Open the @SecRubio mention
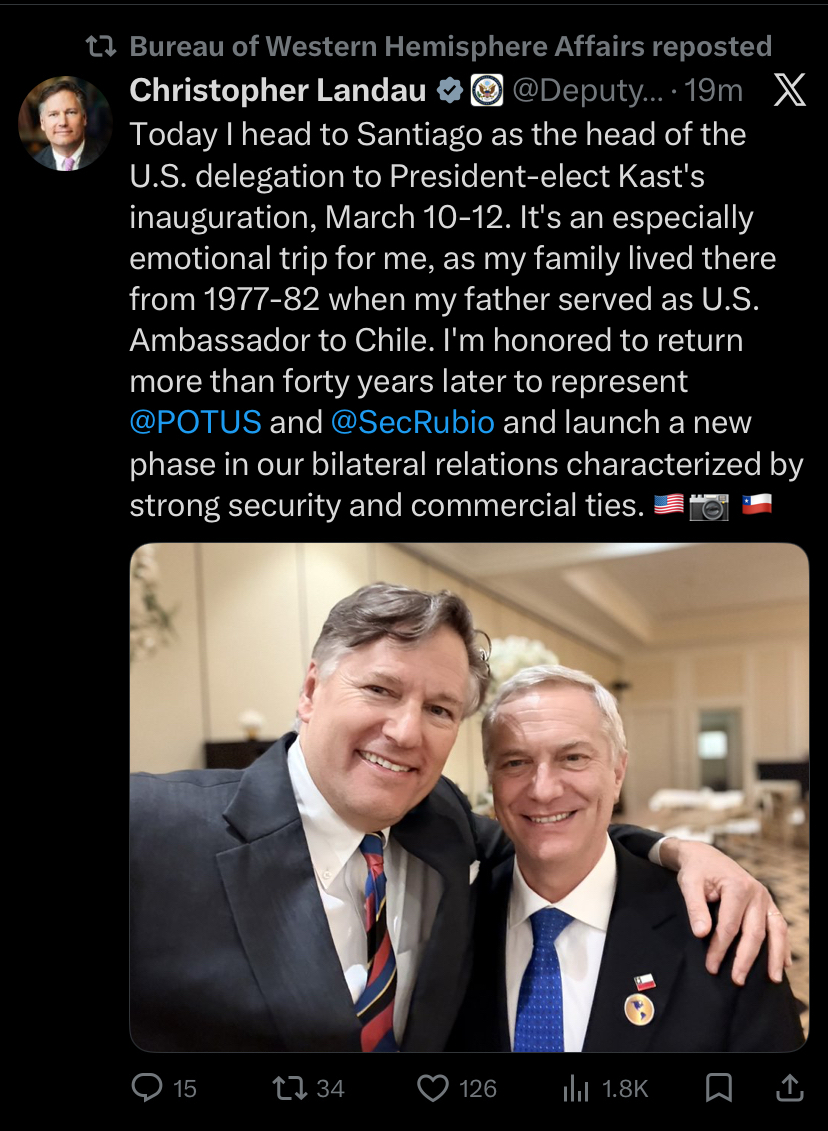Screen dimensions: 828x1131 click(412, 422)
